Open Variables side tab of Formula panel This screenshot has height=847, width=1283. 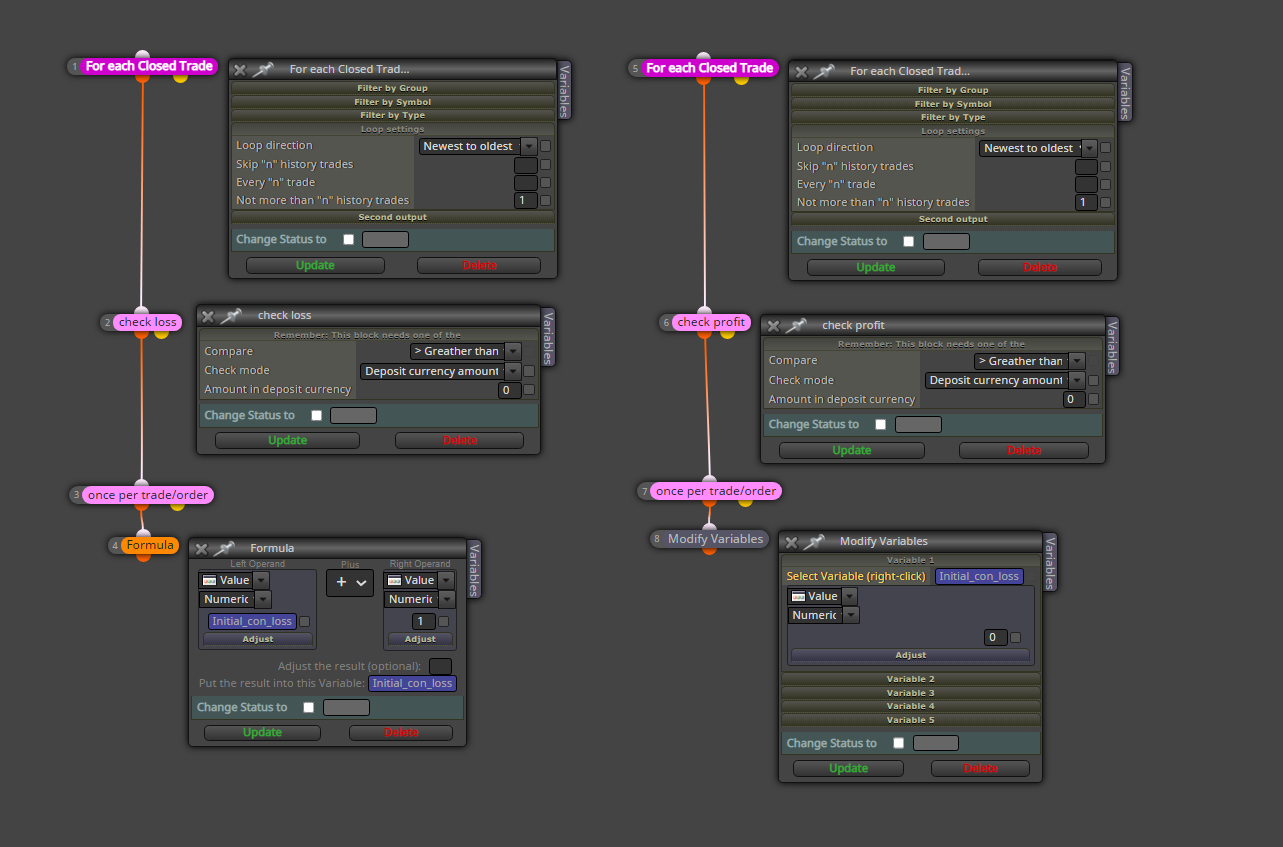(475, 570)
